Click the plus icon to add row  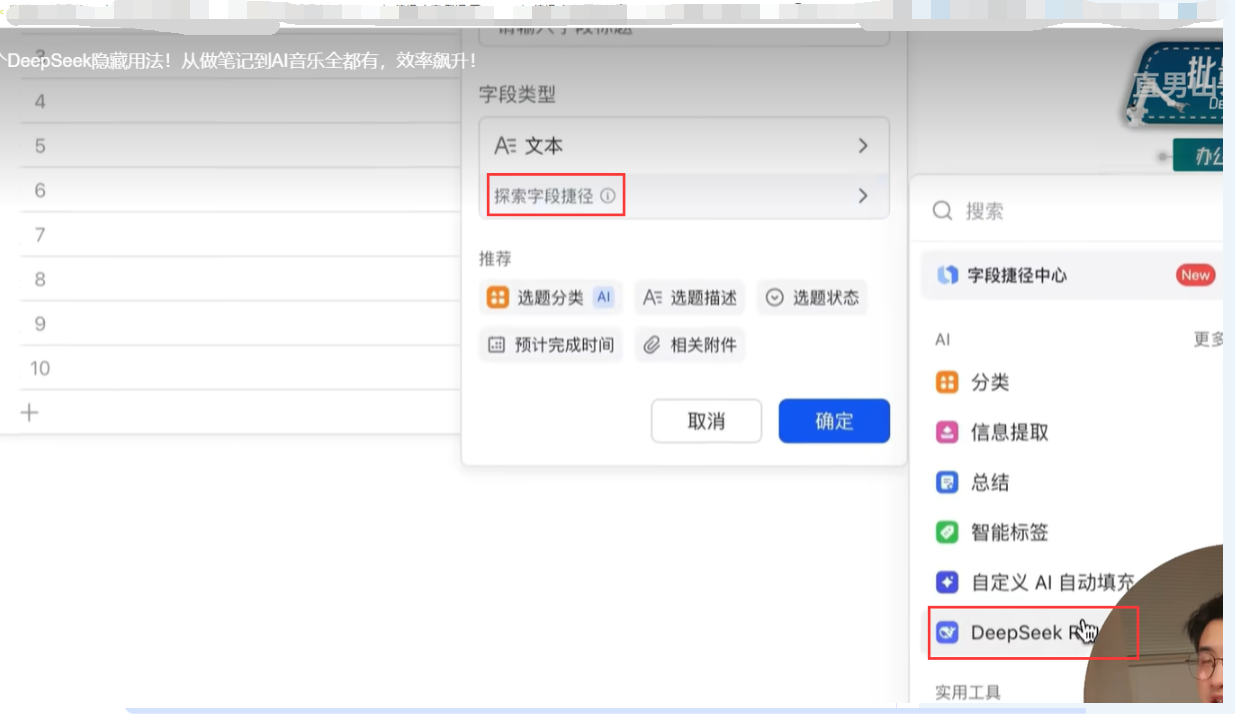tap(29, 412)
